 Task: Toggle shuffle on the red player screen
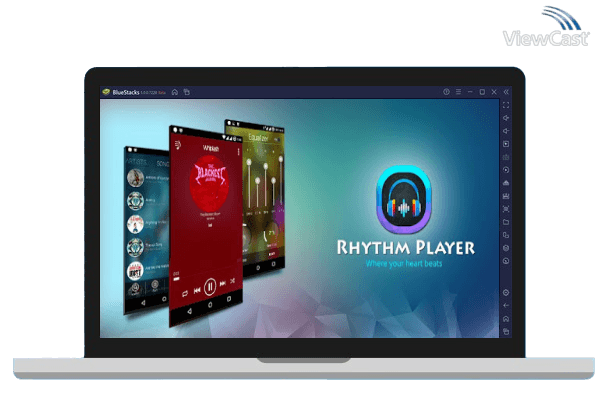pyautogui.click(x=233, y=281)
